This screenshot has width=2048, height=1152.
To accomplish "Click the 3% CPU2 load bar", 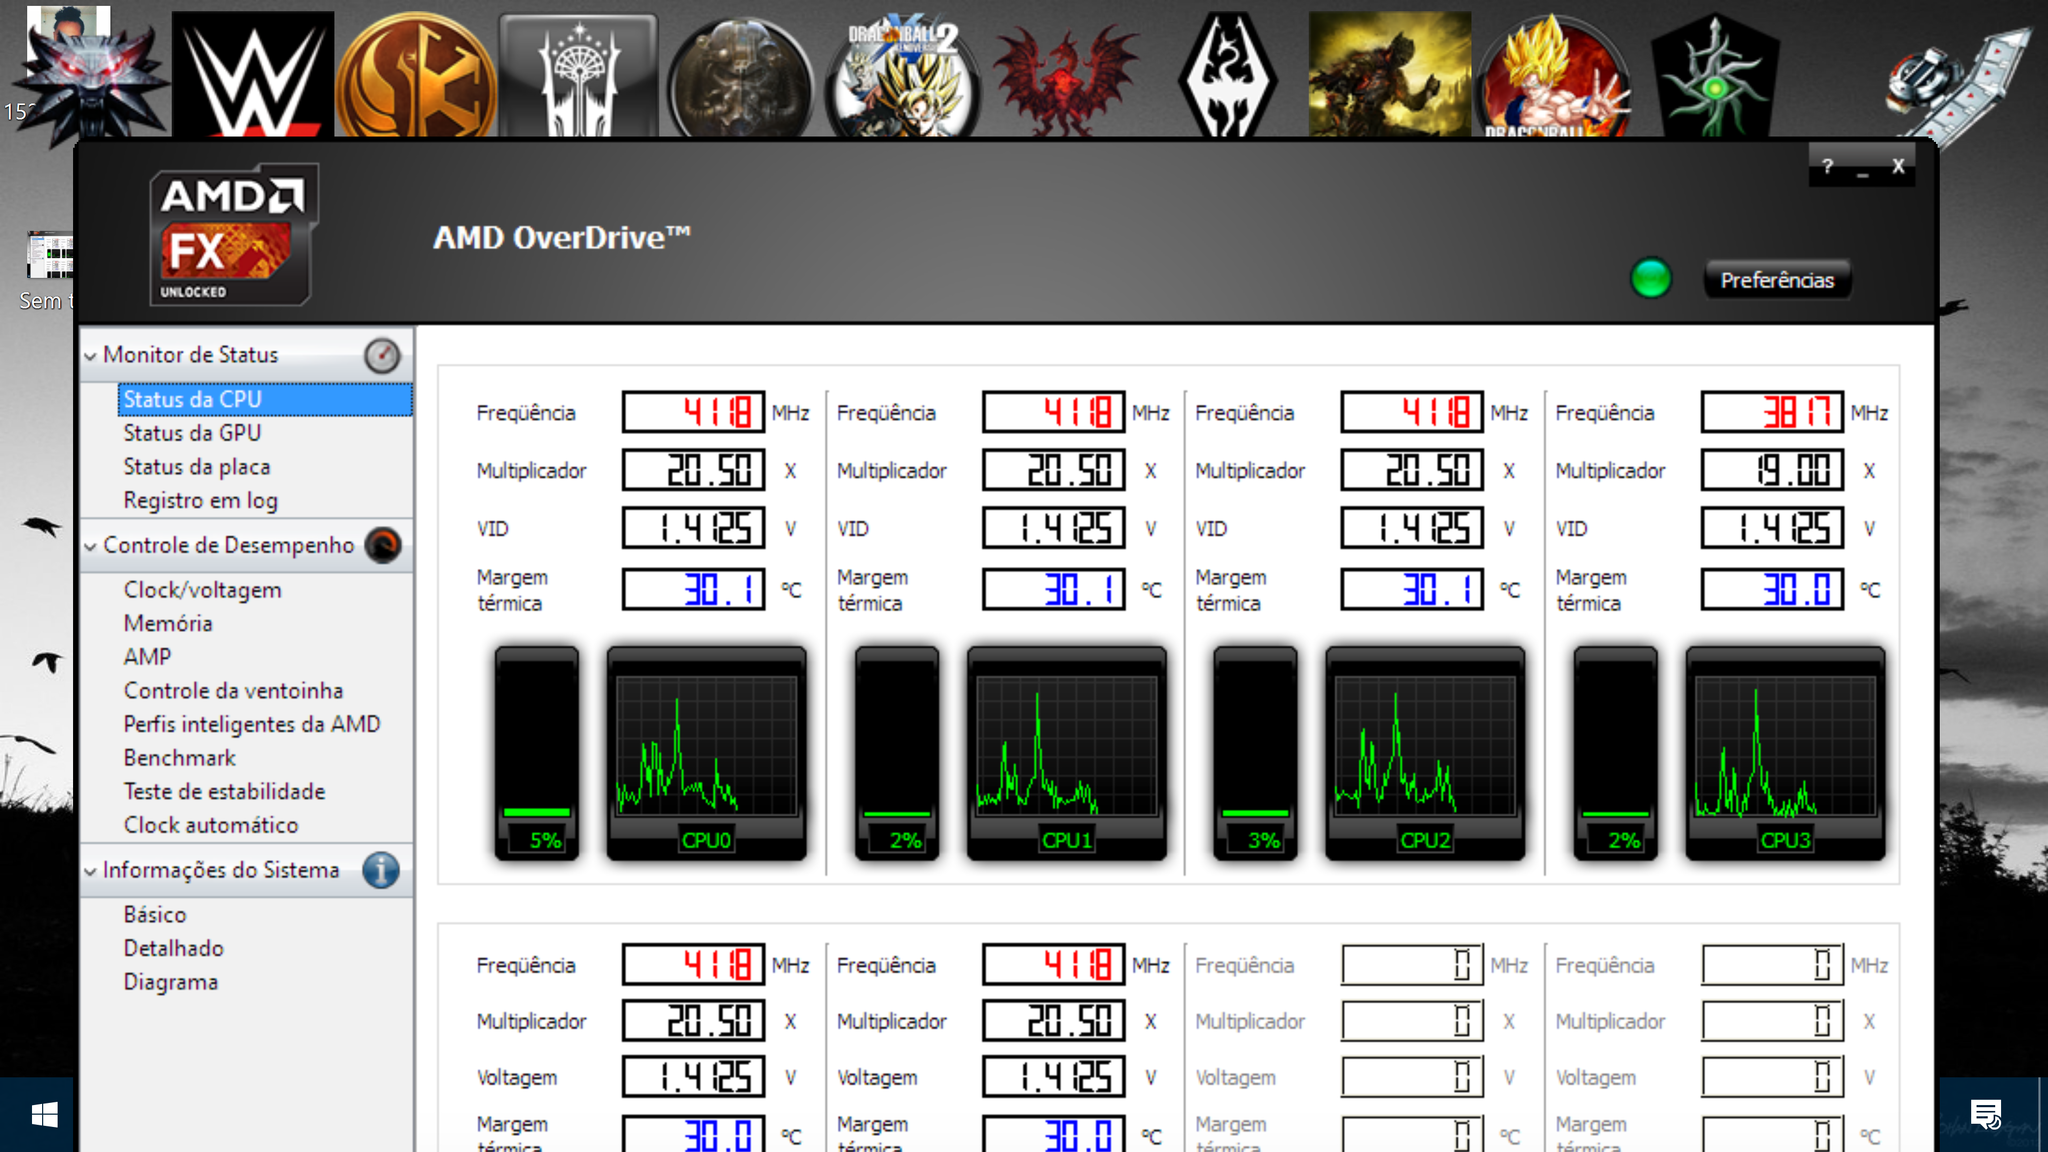I will click(1255, 753).
